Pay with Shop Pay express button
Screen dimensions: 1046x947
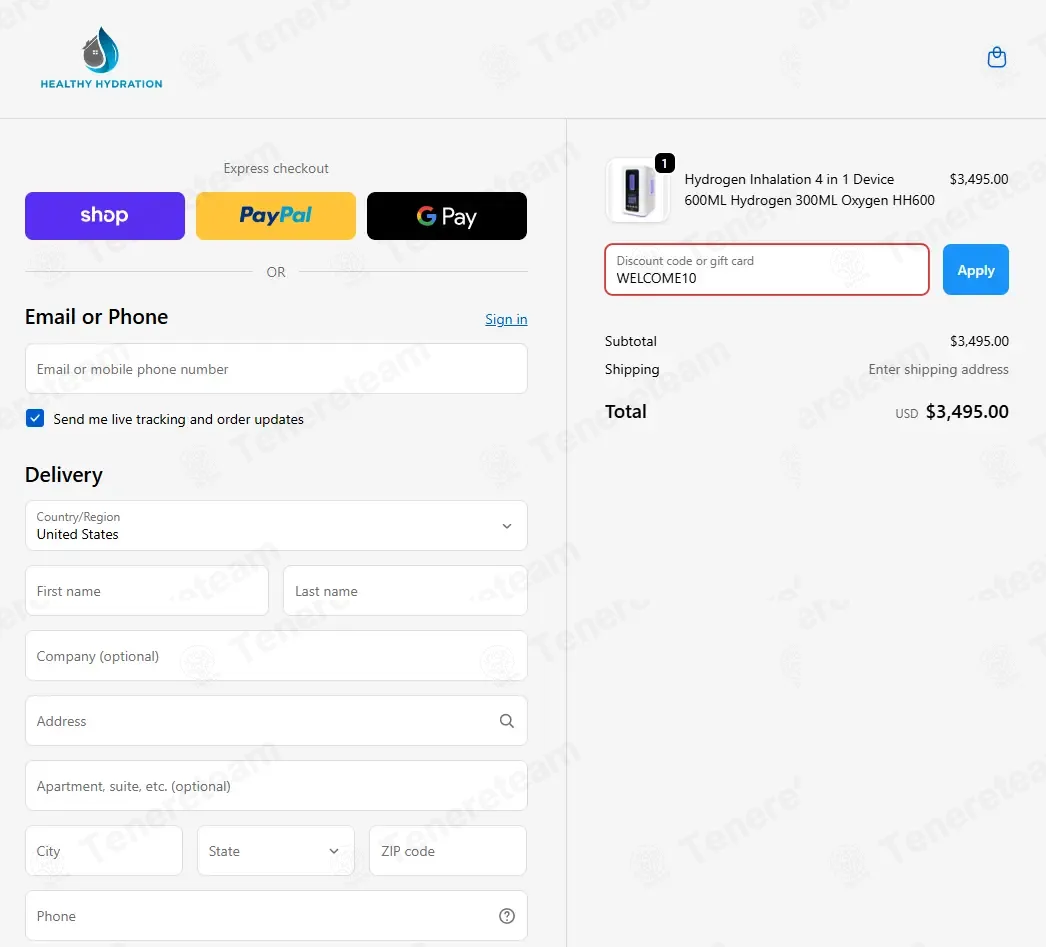point(105,216)
